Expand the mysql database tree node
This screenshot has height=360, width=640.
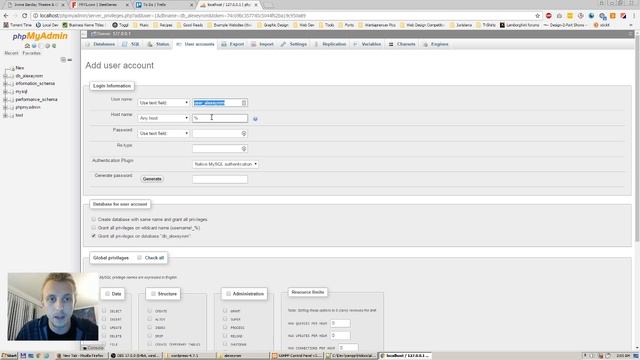click(5, 92)
